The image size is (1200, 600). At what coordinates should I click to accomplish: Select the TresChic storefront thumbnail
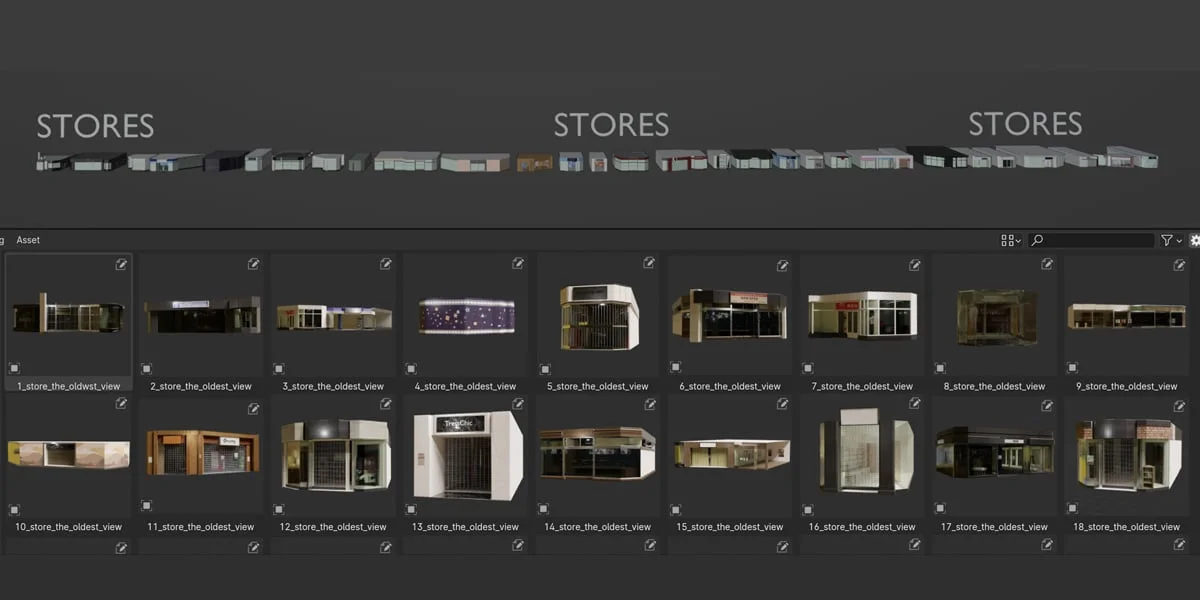coord(465,455)
